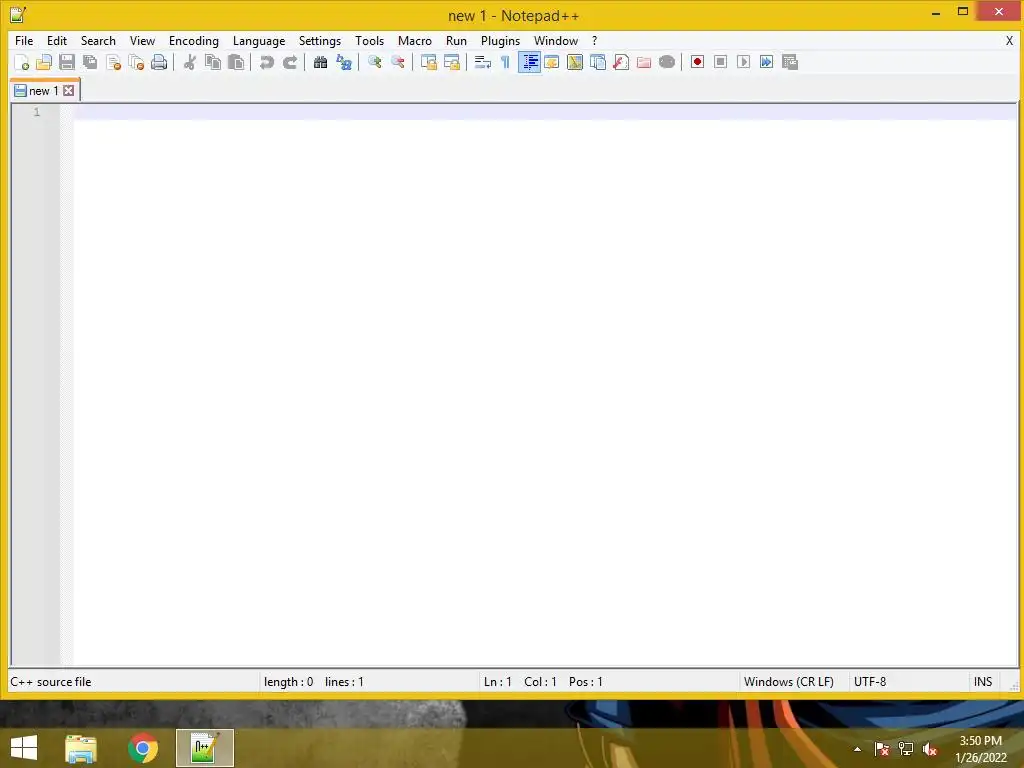Click the Stop Recording macro icon
The height and width of the screenshot is (768, 1024).
point(720,62)
